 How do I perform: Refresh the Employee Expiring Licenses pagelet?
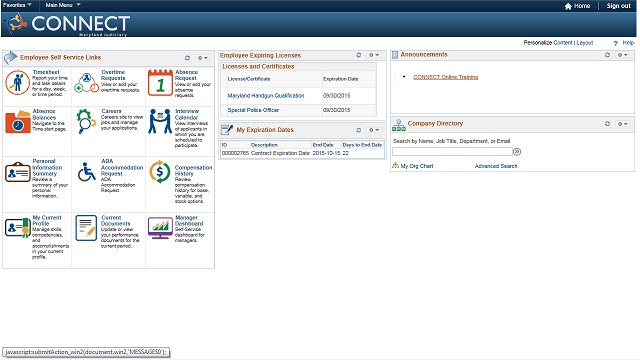(x=359, y=55)
